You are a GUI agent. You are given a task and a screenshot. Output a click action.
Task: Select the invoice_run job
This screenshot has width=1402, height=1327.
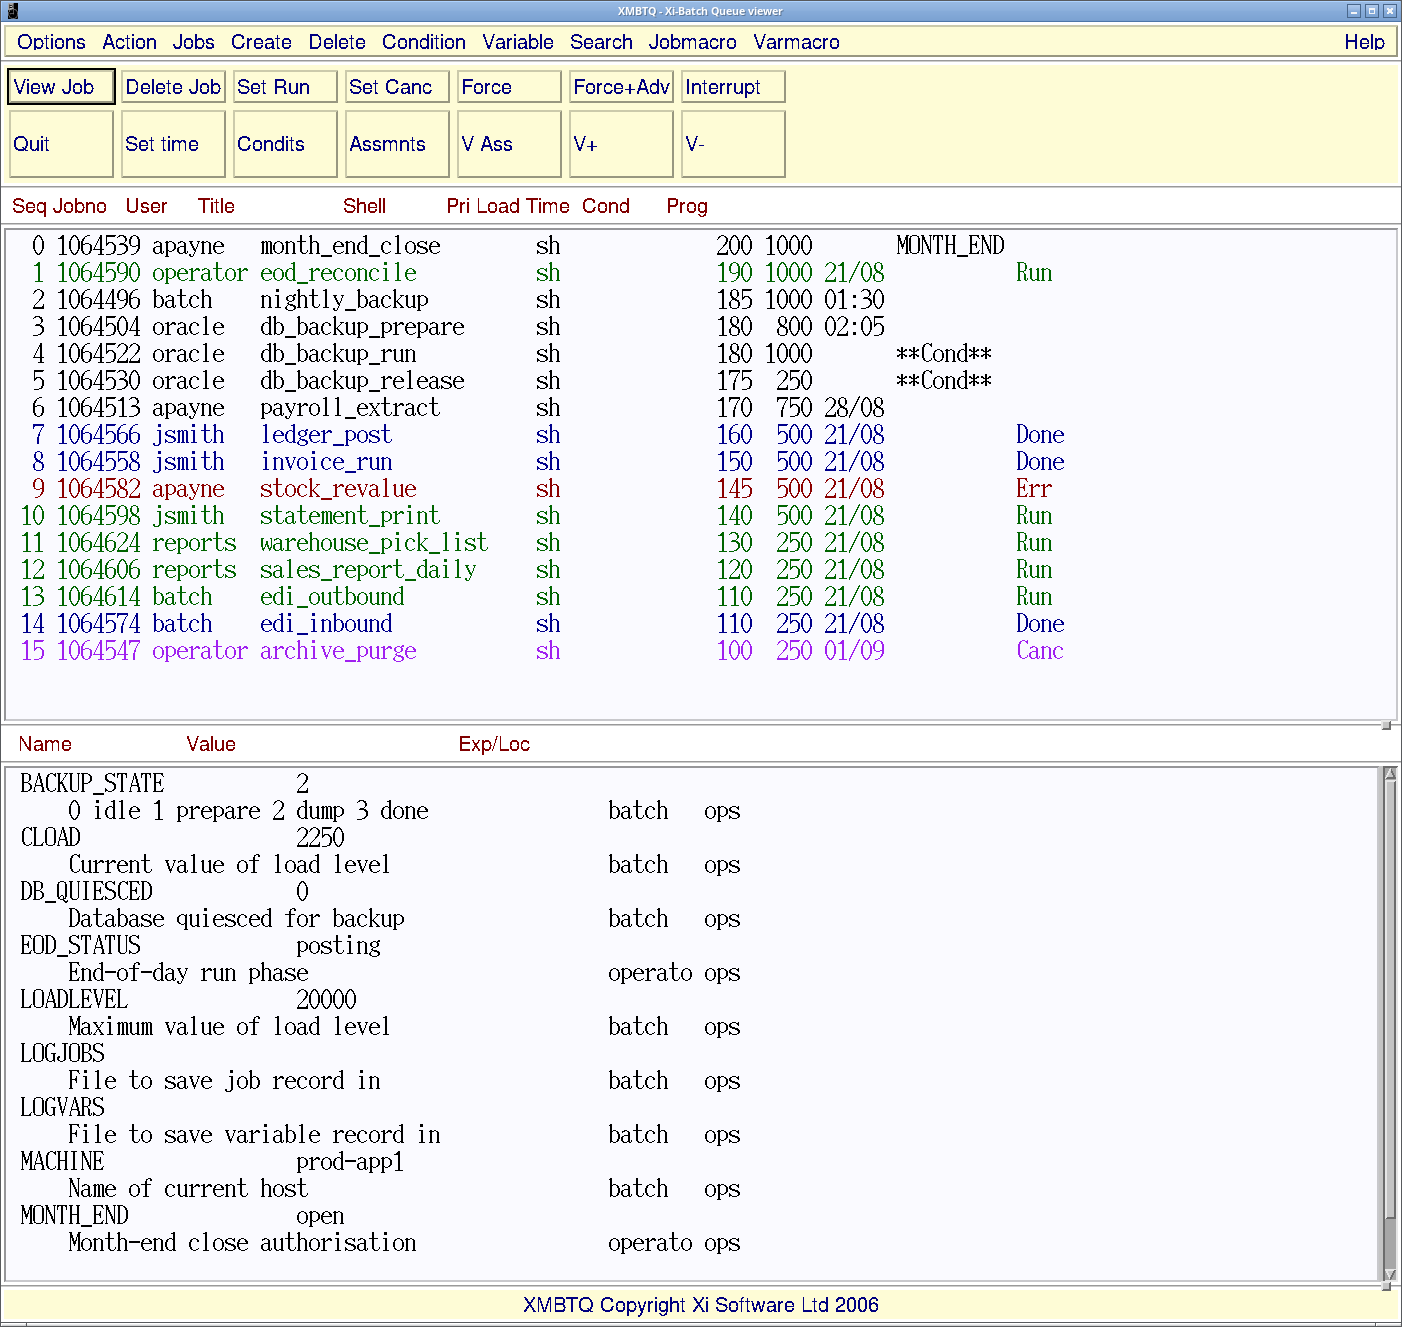[x=700, y=462]
